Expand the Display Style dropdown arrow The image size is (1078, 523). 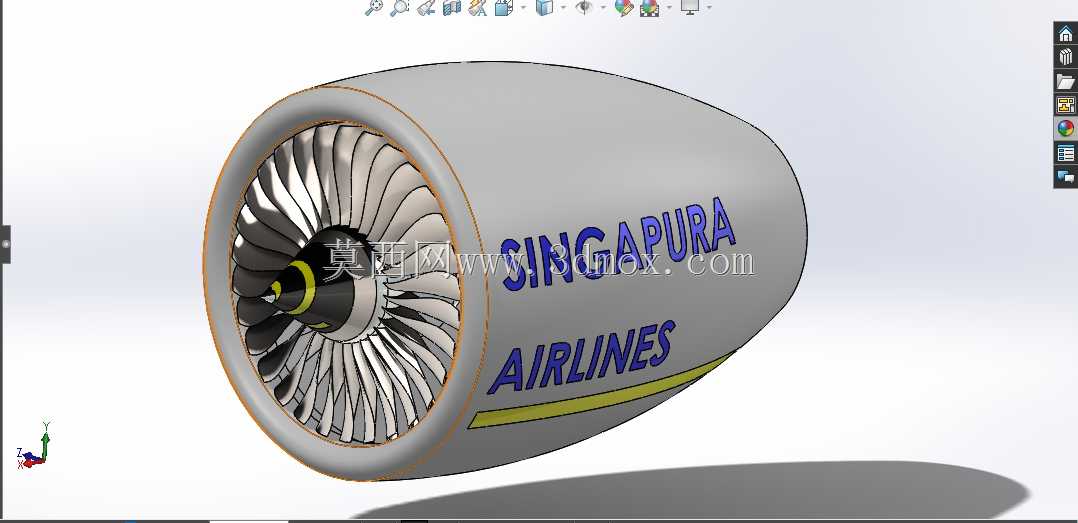coord(564,8)
